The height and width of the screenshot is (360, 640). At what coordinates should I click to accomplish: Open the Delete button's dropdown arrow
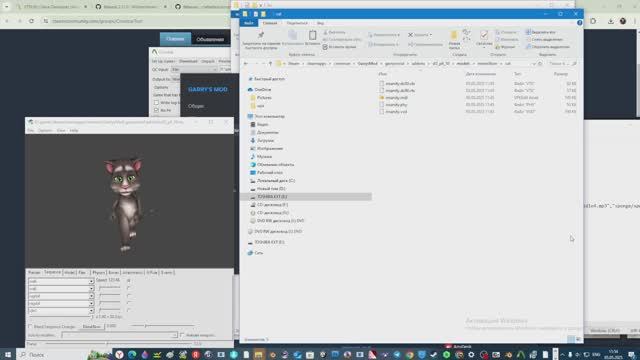point(431,35)
